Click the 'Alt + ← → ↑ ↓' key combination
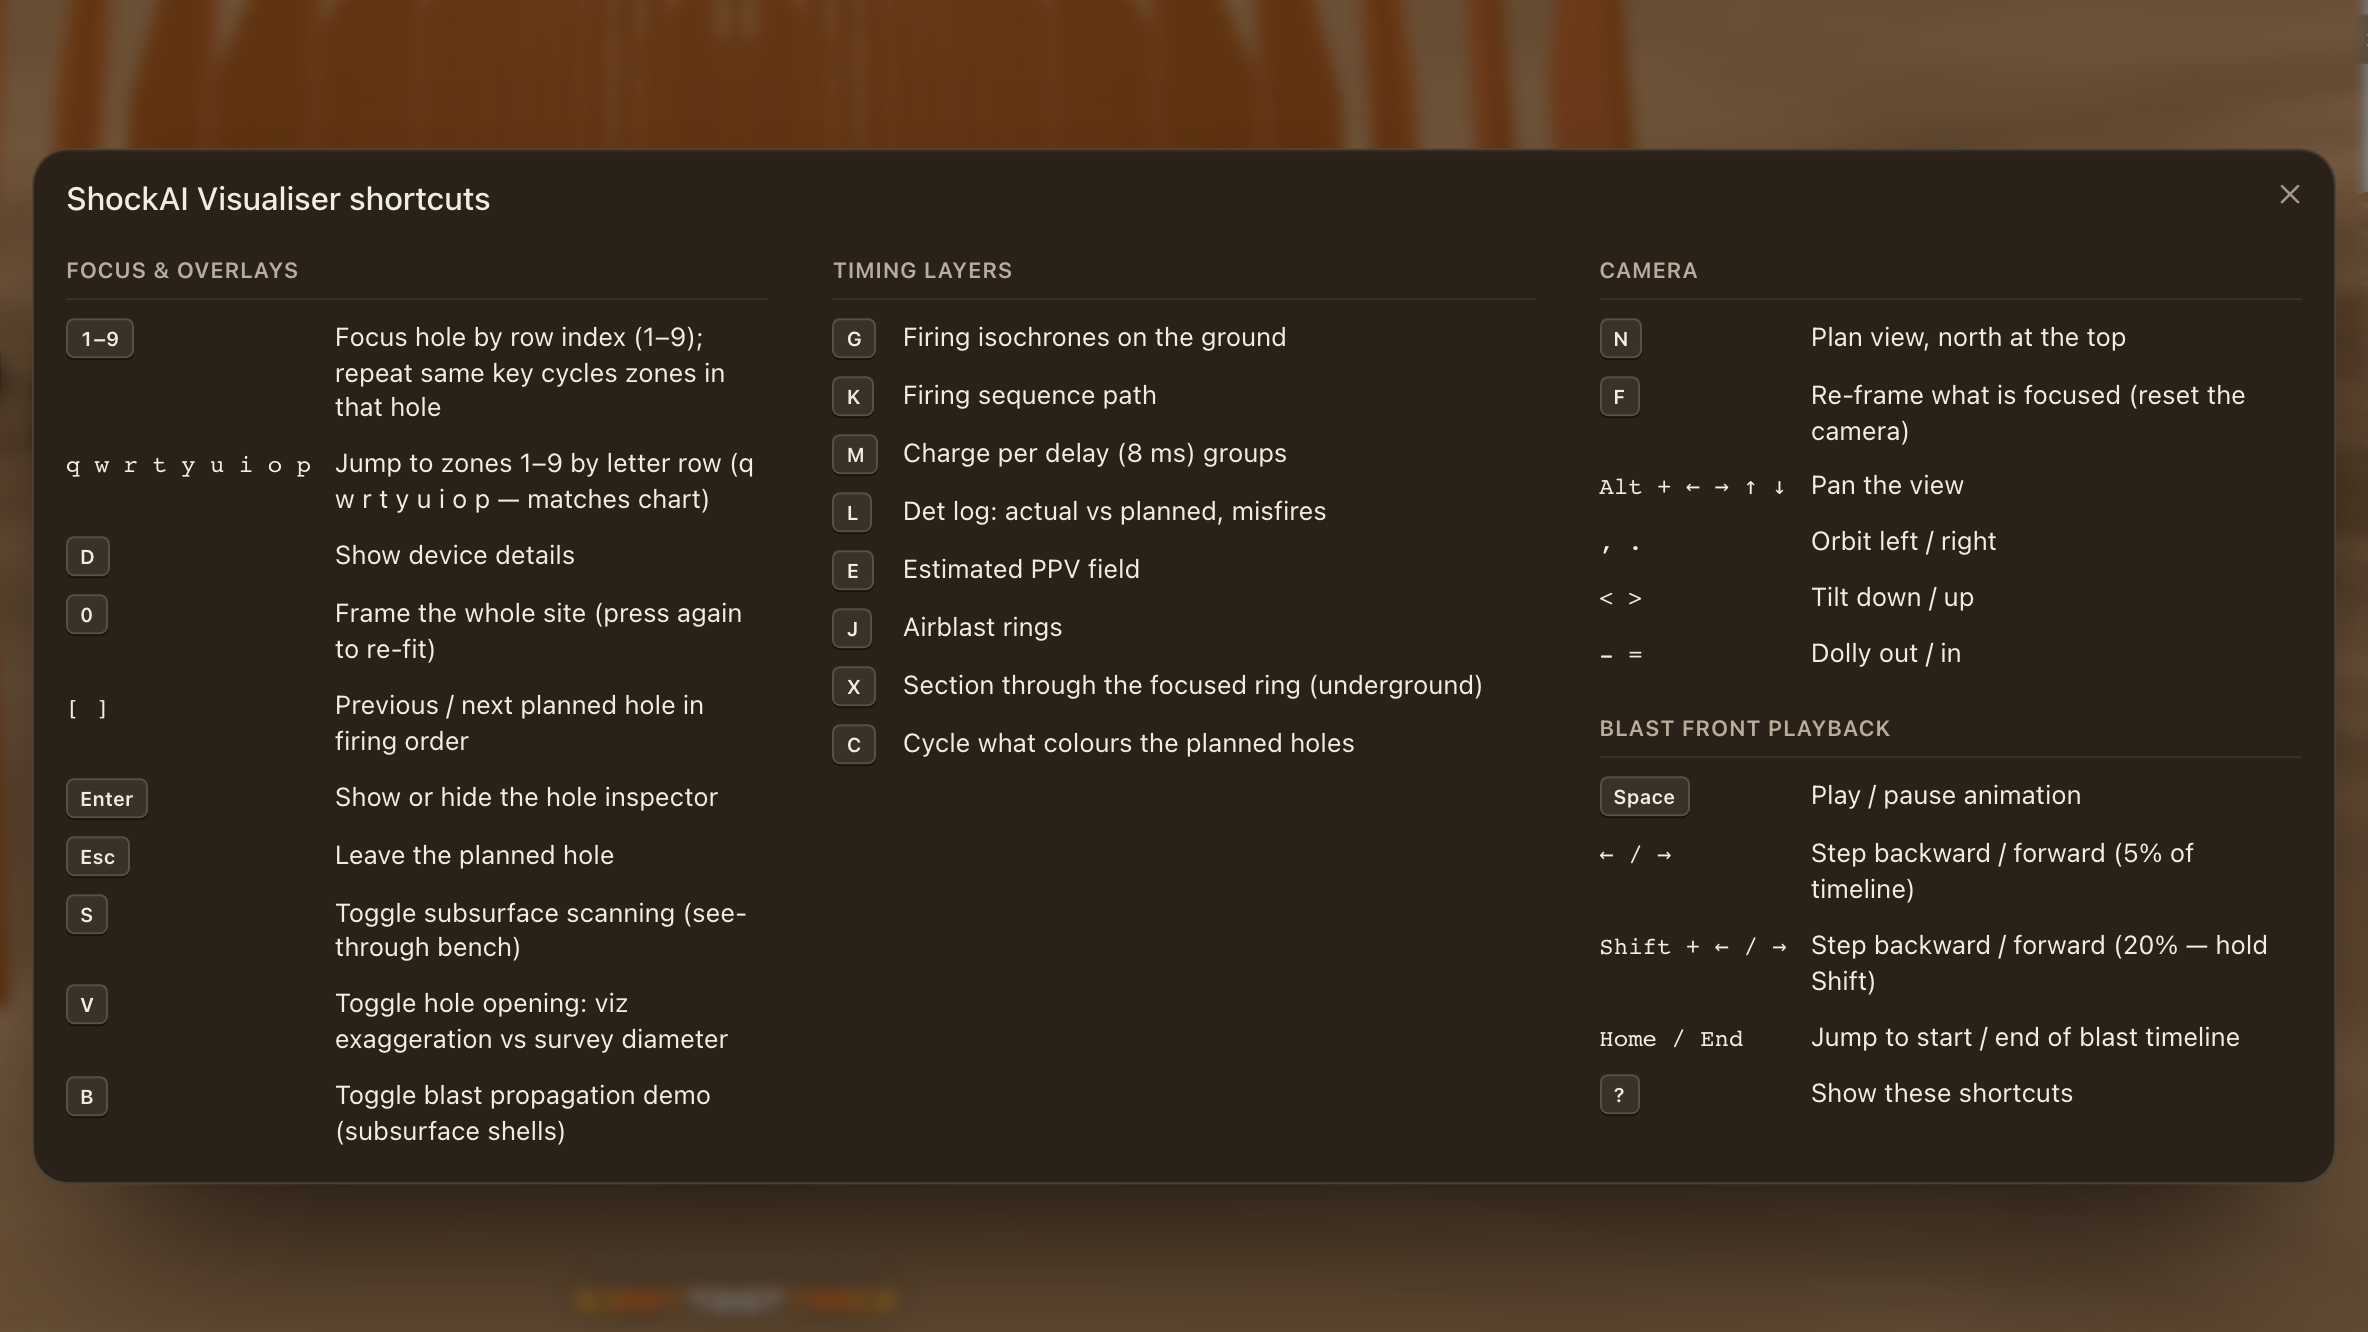 pos(1692,487)
